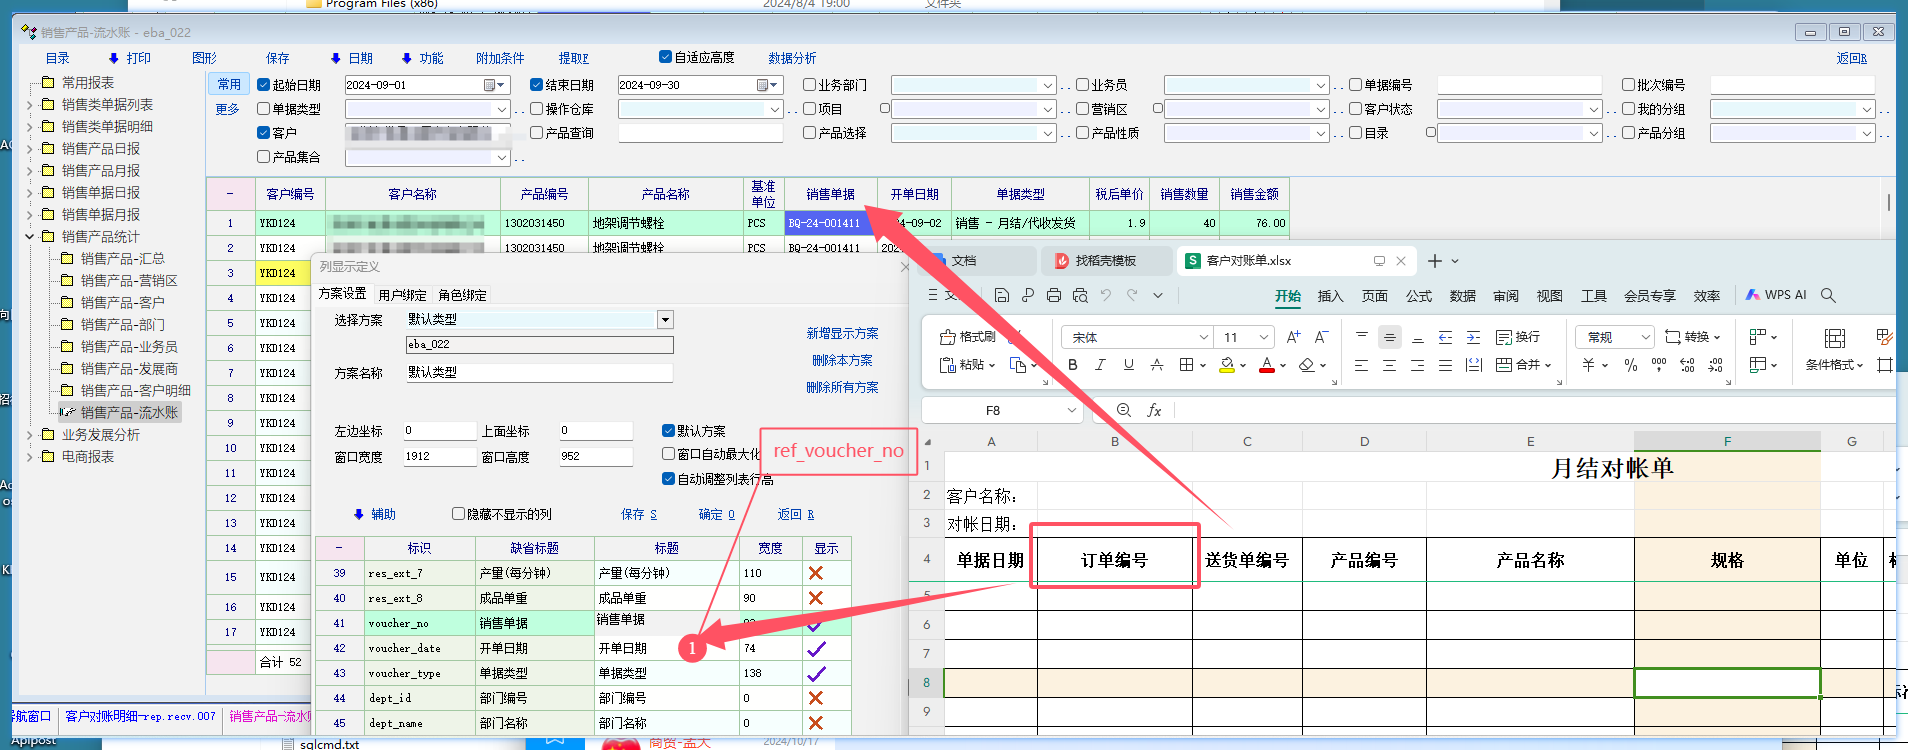The width and height of the screenshot is (1908, 750).
Task: Click the underline icon in WPS
Action: pos(1128,365)
